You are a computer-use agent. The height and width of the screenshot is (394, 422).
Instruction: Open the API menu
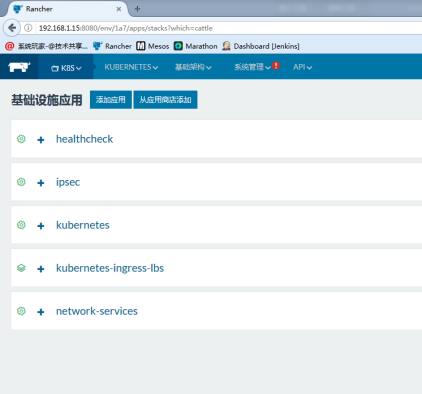302,67
